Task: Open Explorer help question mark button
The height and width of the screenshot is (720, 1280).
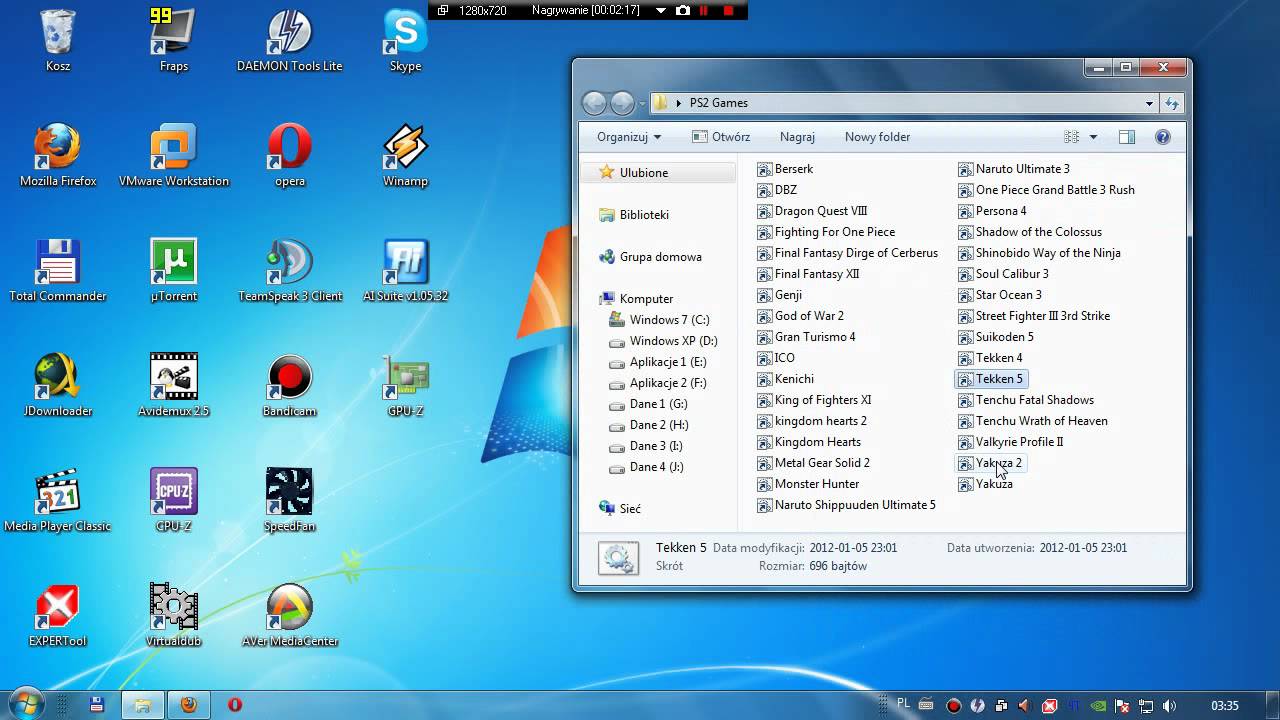Action: 1163,137
